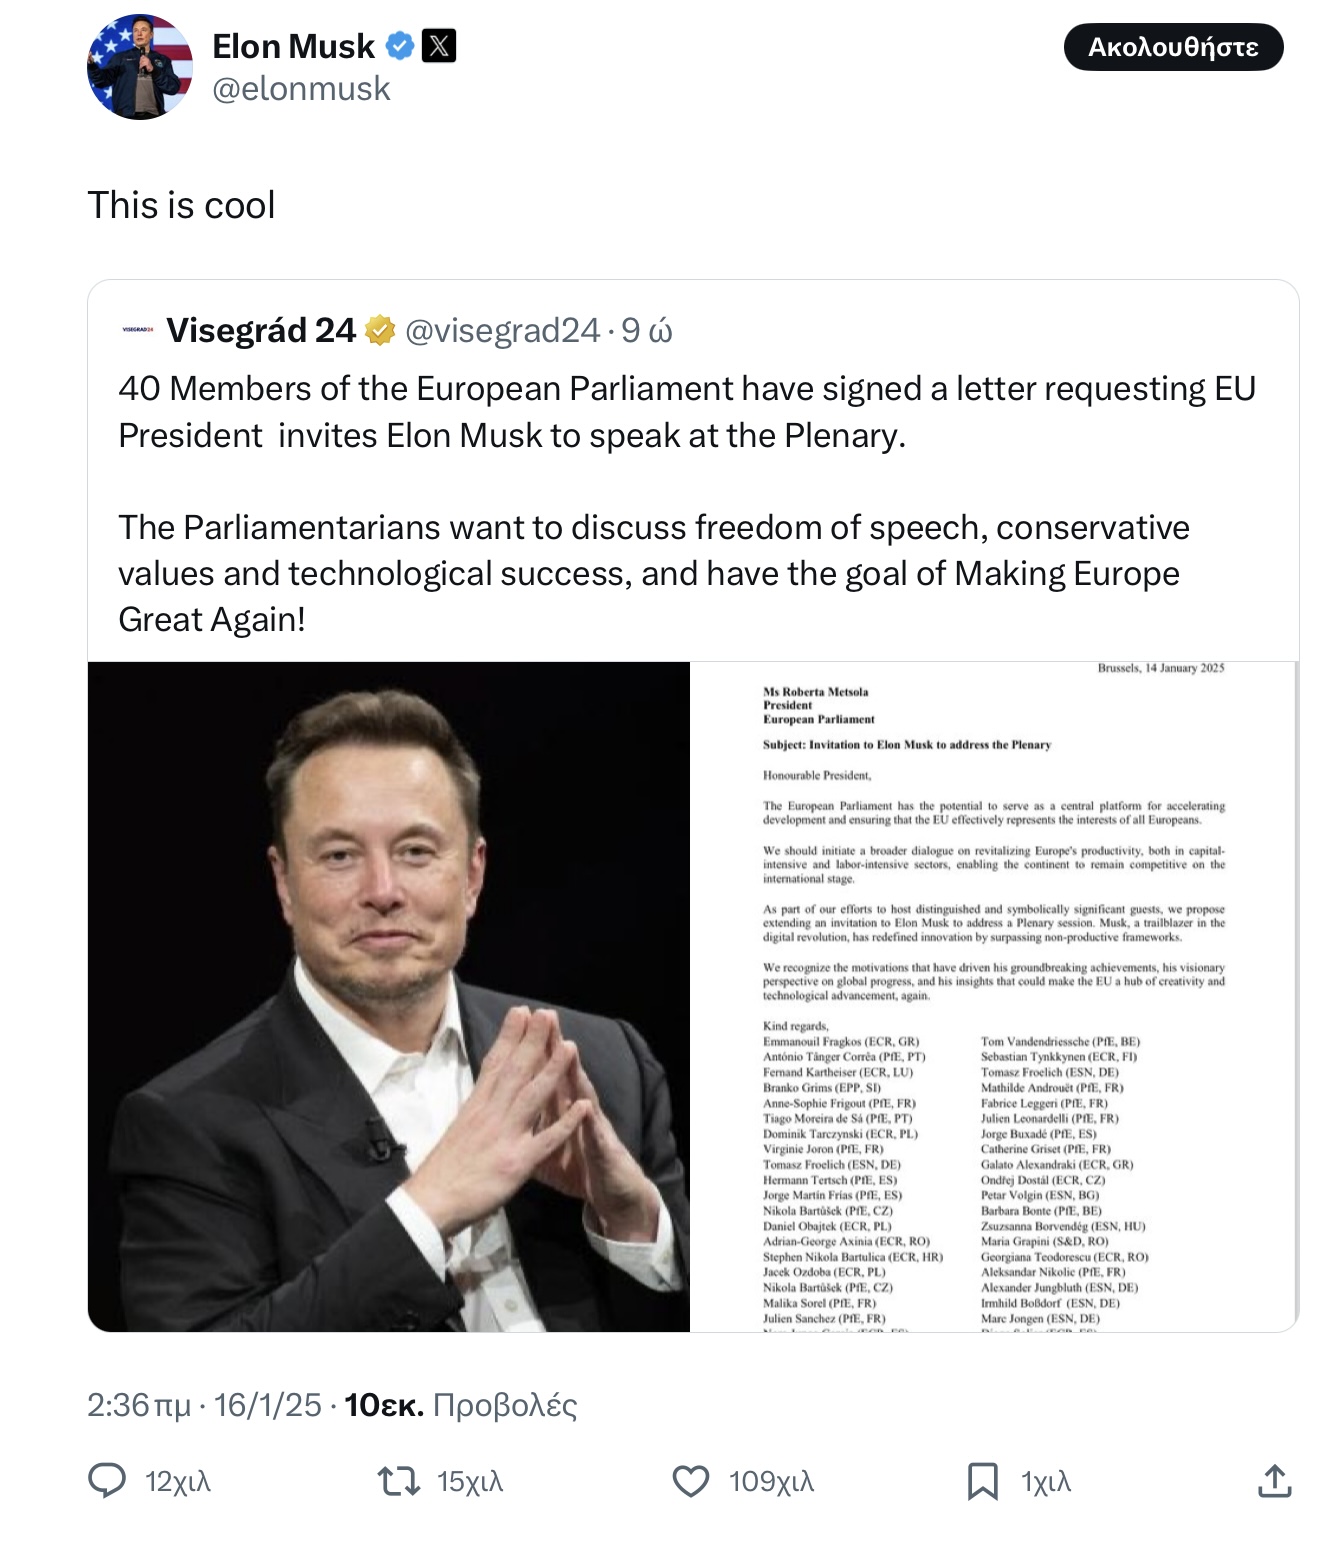Open Elon Musk's profile avatar
This screenshot has height=1550, width=1322.
tap(140, 67)
